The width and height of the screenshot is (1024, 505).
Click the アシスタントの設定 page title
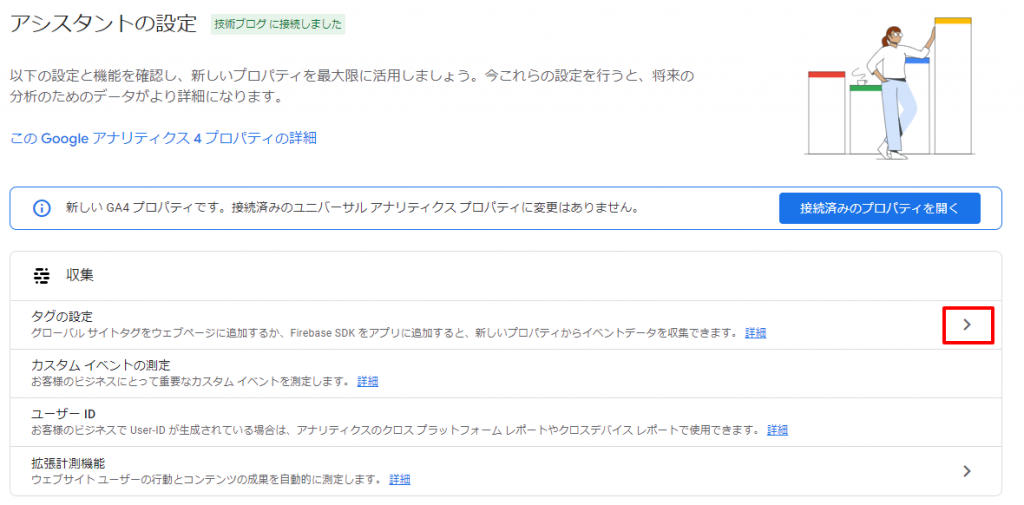click(103, 24)
